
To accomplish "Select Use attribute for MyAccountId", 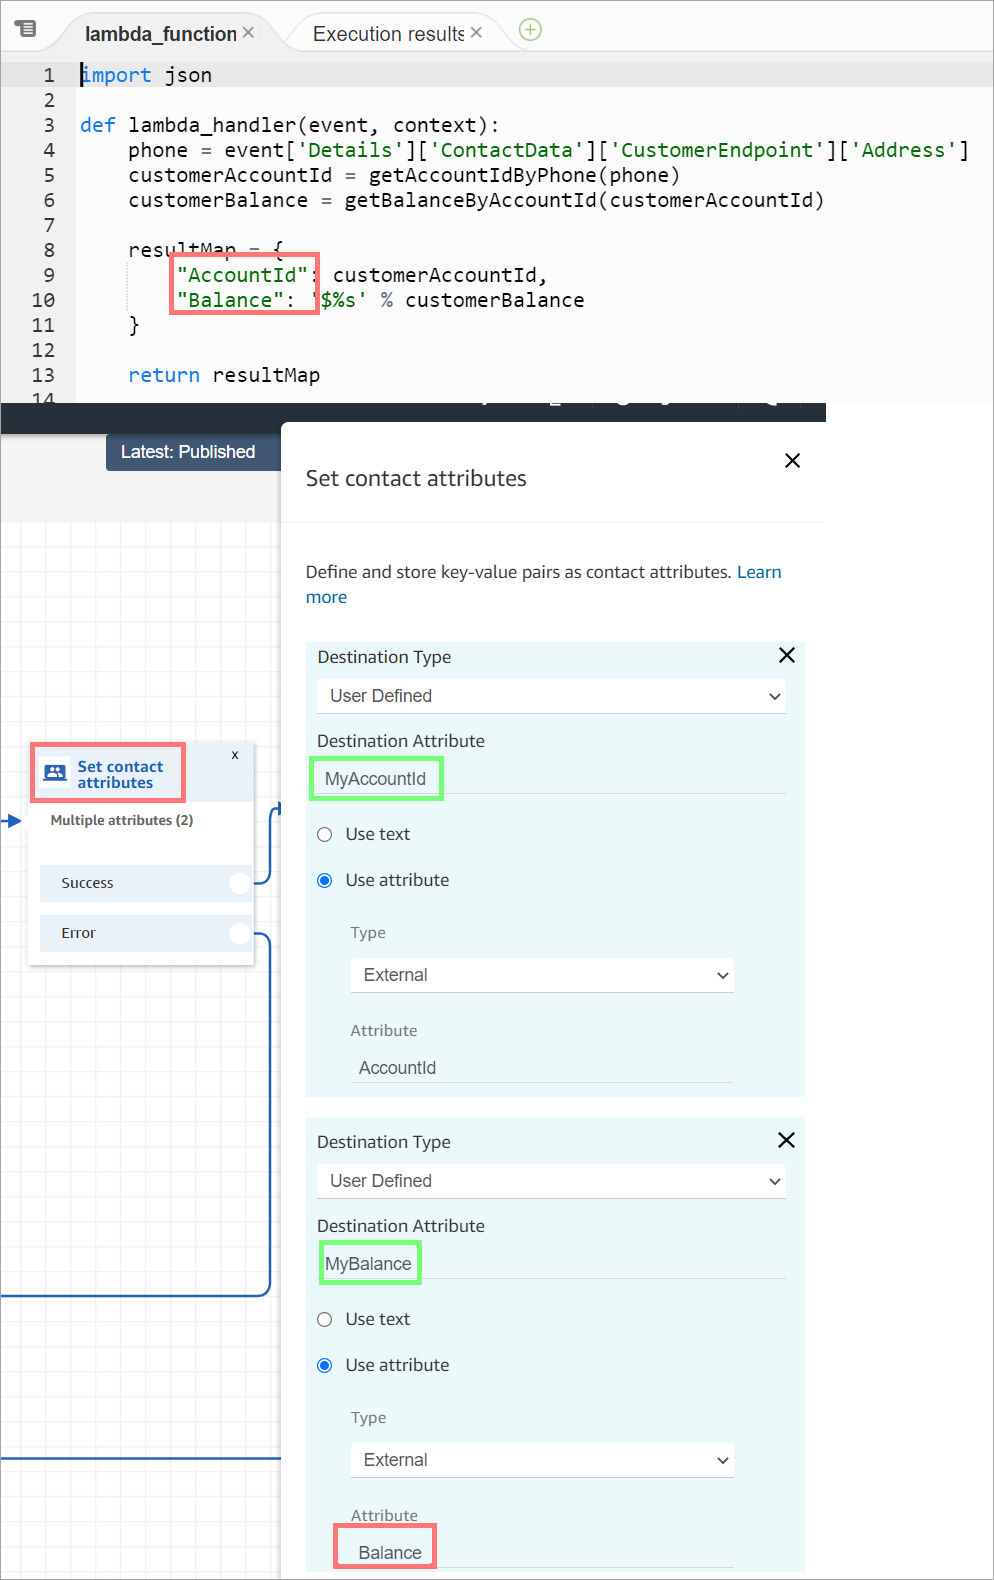I will [325, 881].
